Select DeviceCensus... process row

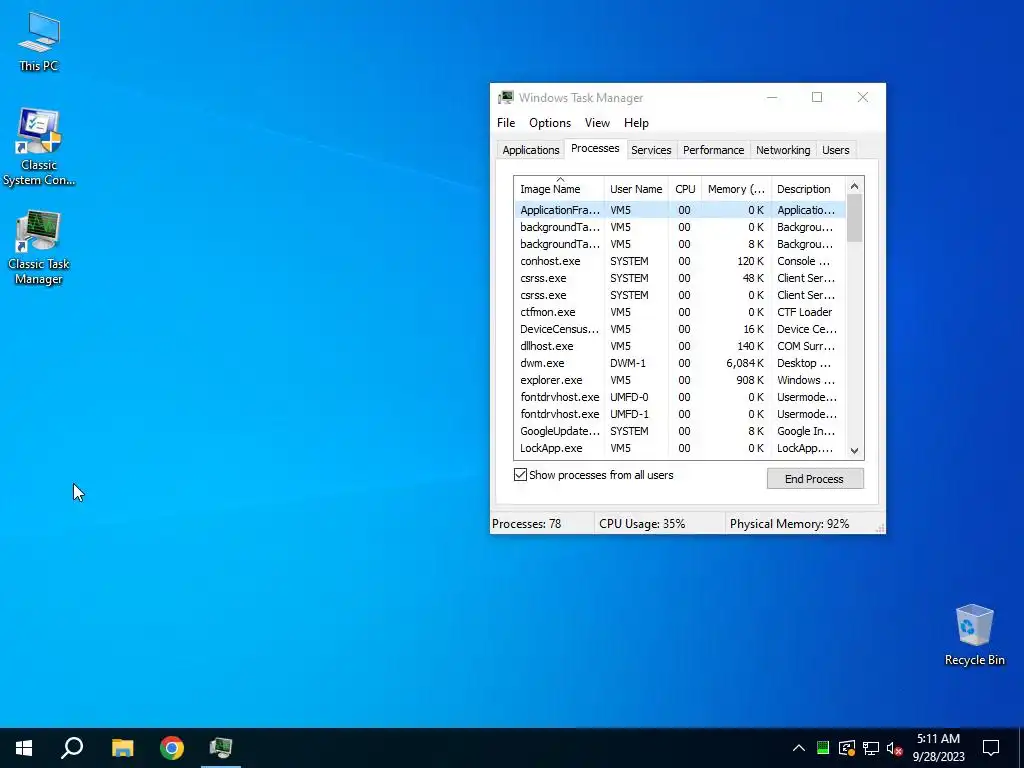click(679, 328)
